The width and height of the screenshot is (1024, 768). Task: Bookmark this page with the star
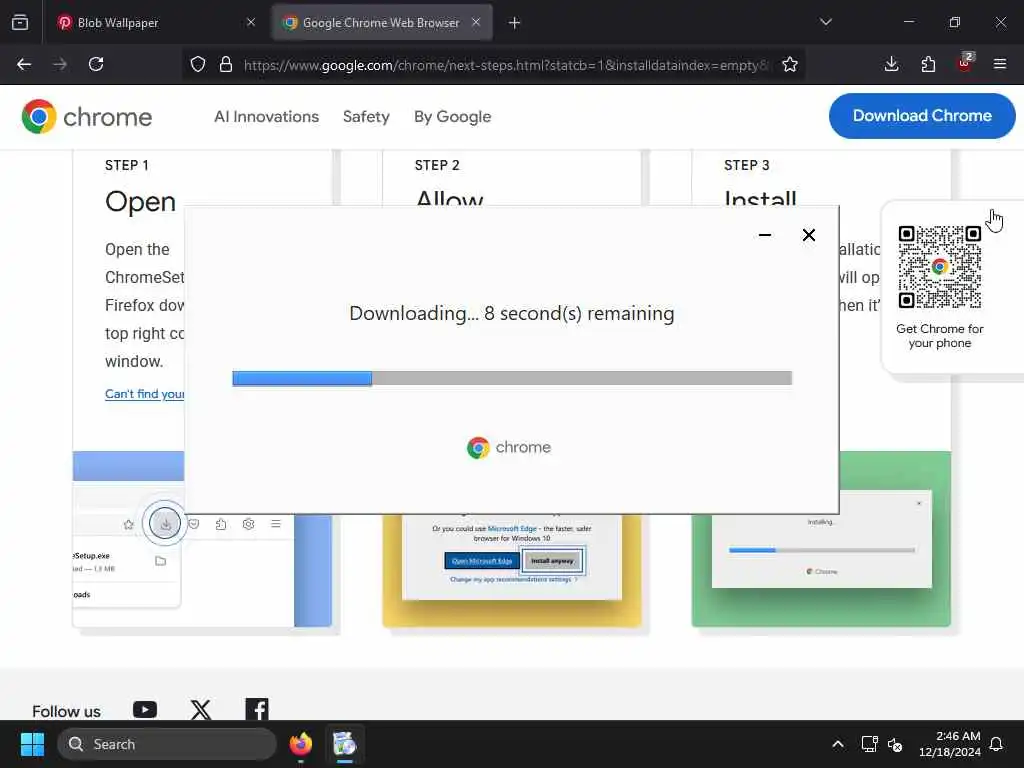[x=790, y=64]
